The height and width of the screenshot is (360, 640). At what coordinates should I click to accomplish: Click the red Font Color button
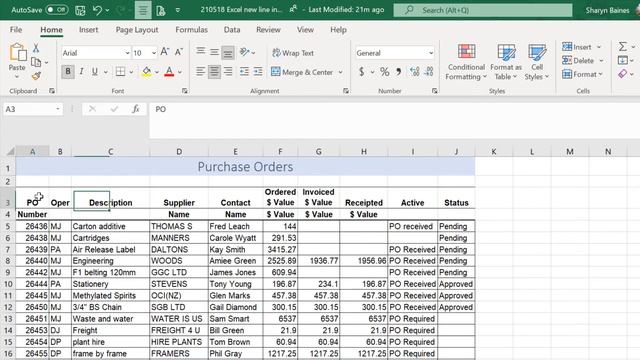tap(169, 72)
